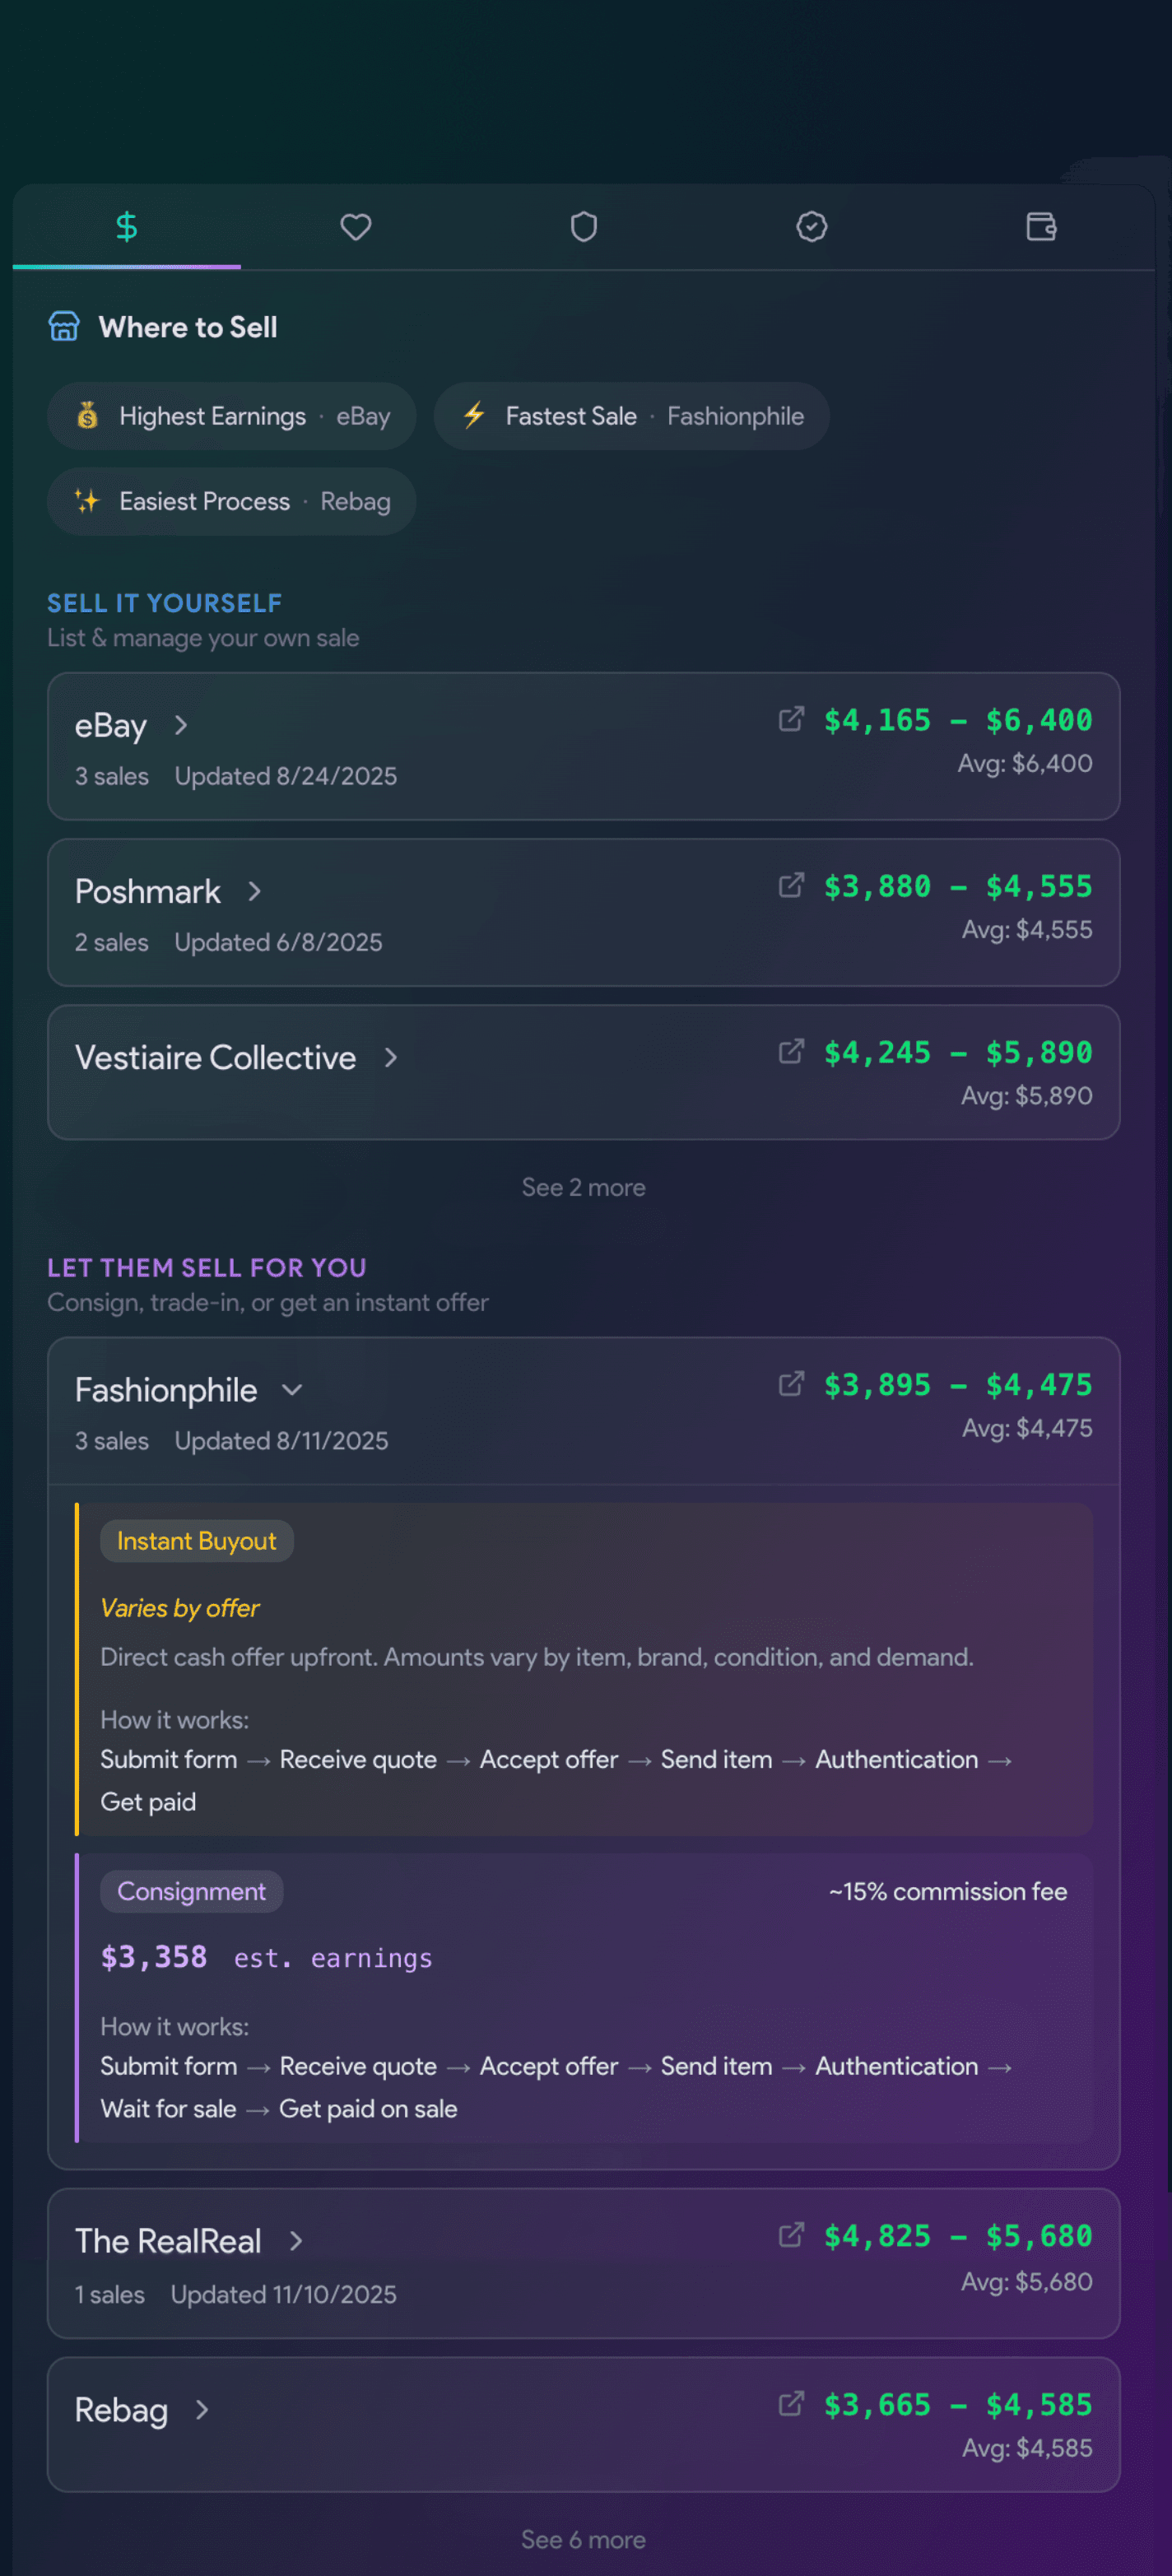Toggle the Easiest Process Rebag filter
The image size is (1172, 2576).
coord(231,501)
